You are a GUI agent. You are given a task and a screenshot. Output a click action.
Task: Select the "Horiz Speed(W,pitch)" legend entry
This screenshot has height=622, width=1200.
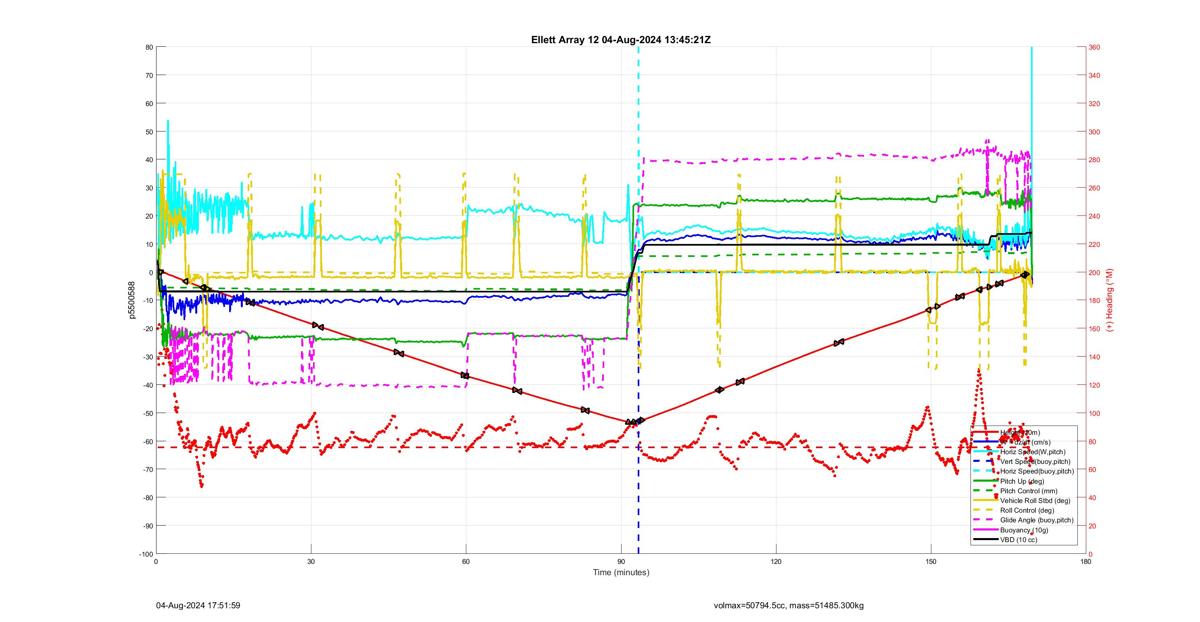point(1034,452)
